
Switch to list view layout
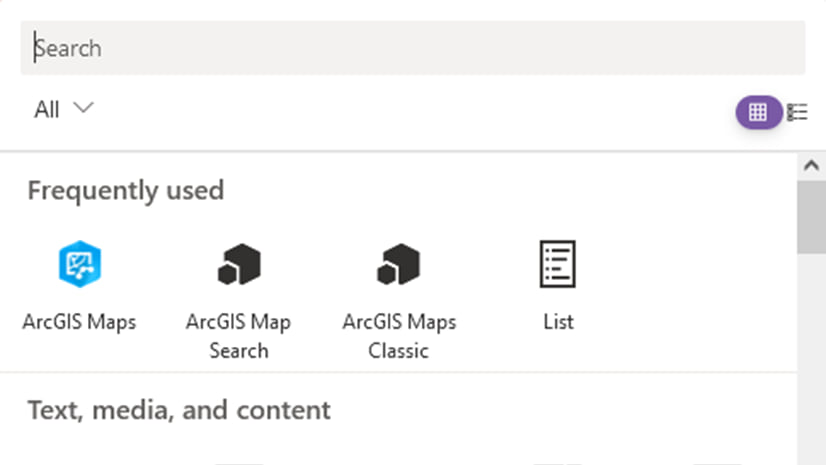(797, 113)
